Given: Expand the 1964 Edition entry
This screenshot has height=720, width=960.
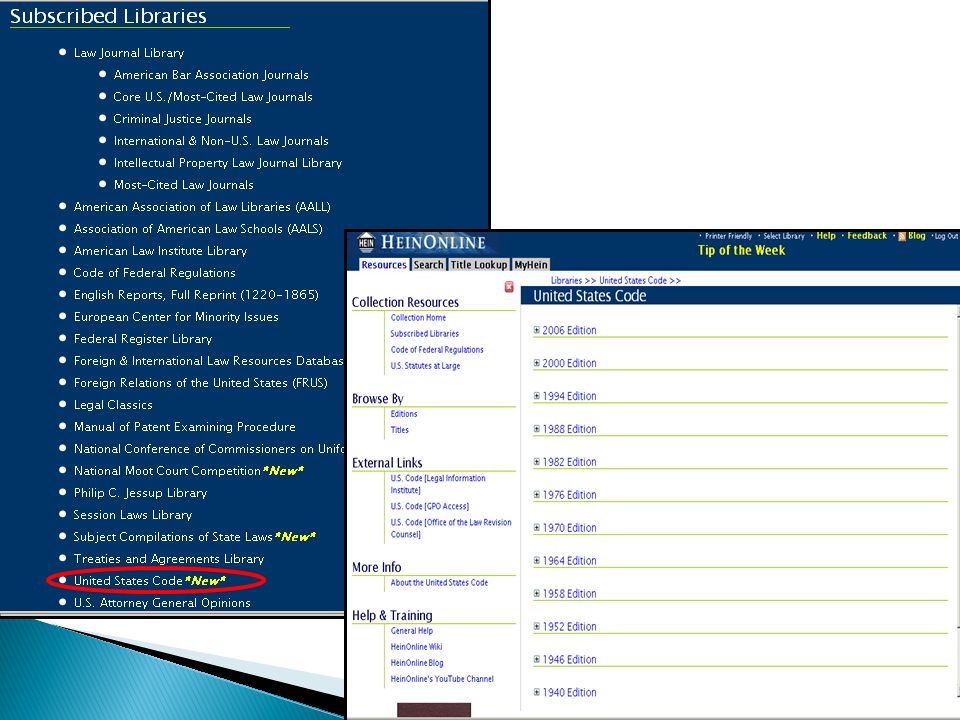Looking at the screenshot, I should [536, 561].
